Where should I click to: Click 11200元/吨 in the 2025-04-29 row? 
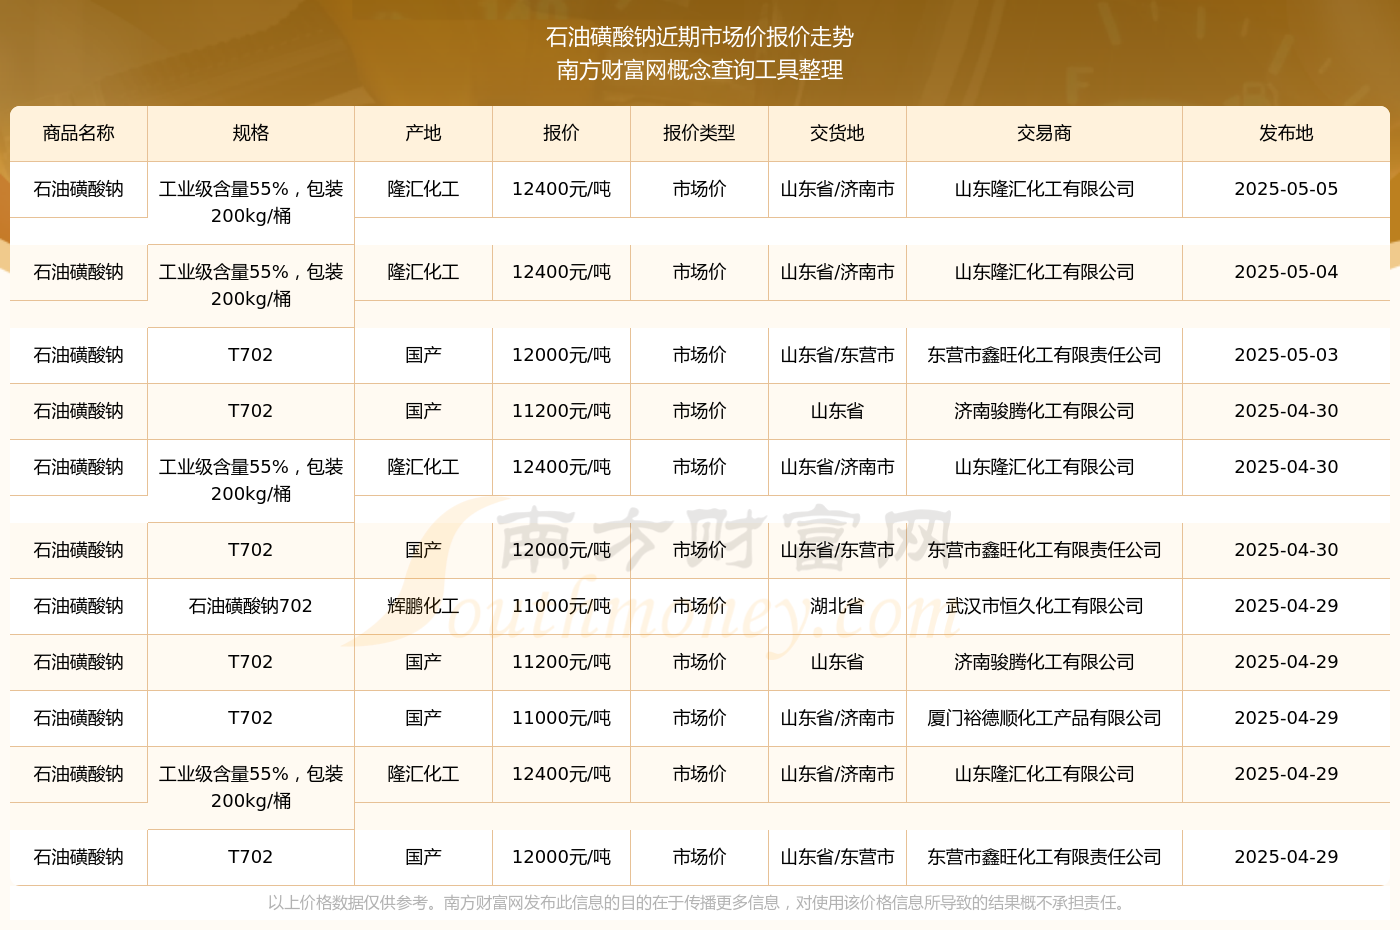point(561,662)
